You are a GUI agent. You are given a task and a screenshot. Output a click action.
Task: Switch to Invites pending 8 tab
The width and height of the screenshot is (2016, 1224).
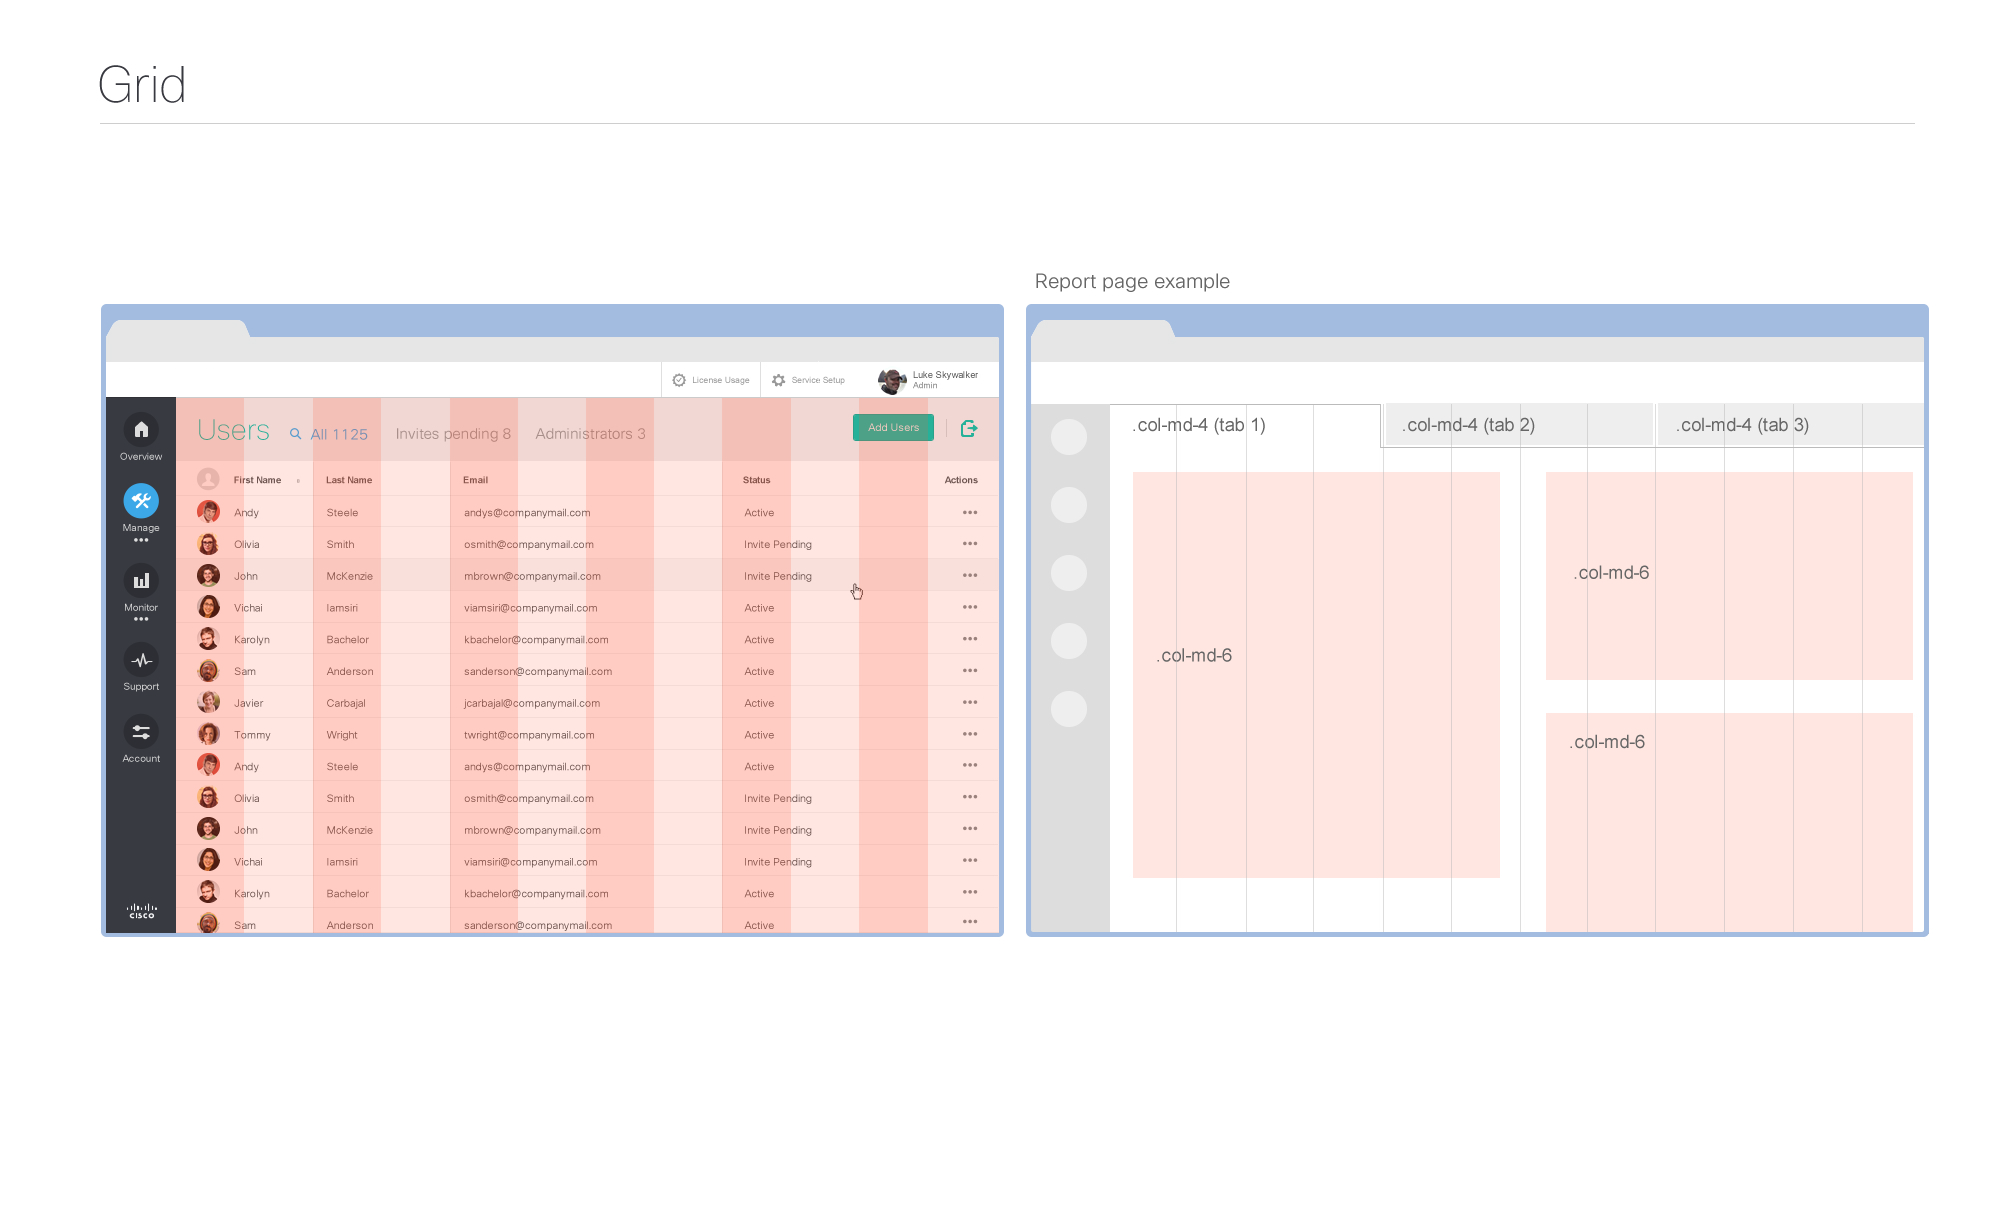(453, 434)
